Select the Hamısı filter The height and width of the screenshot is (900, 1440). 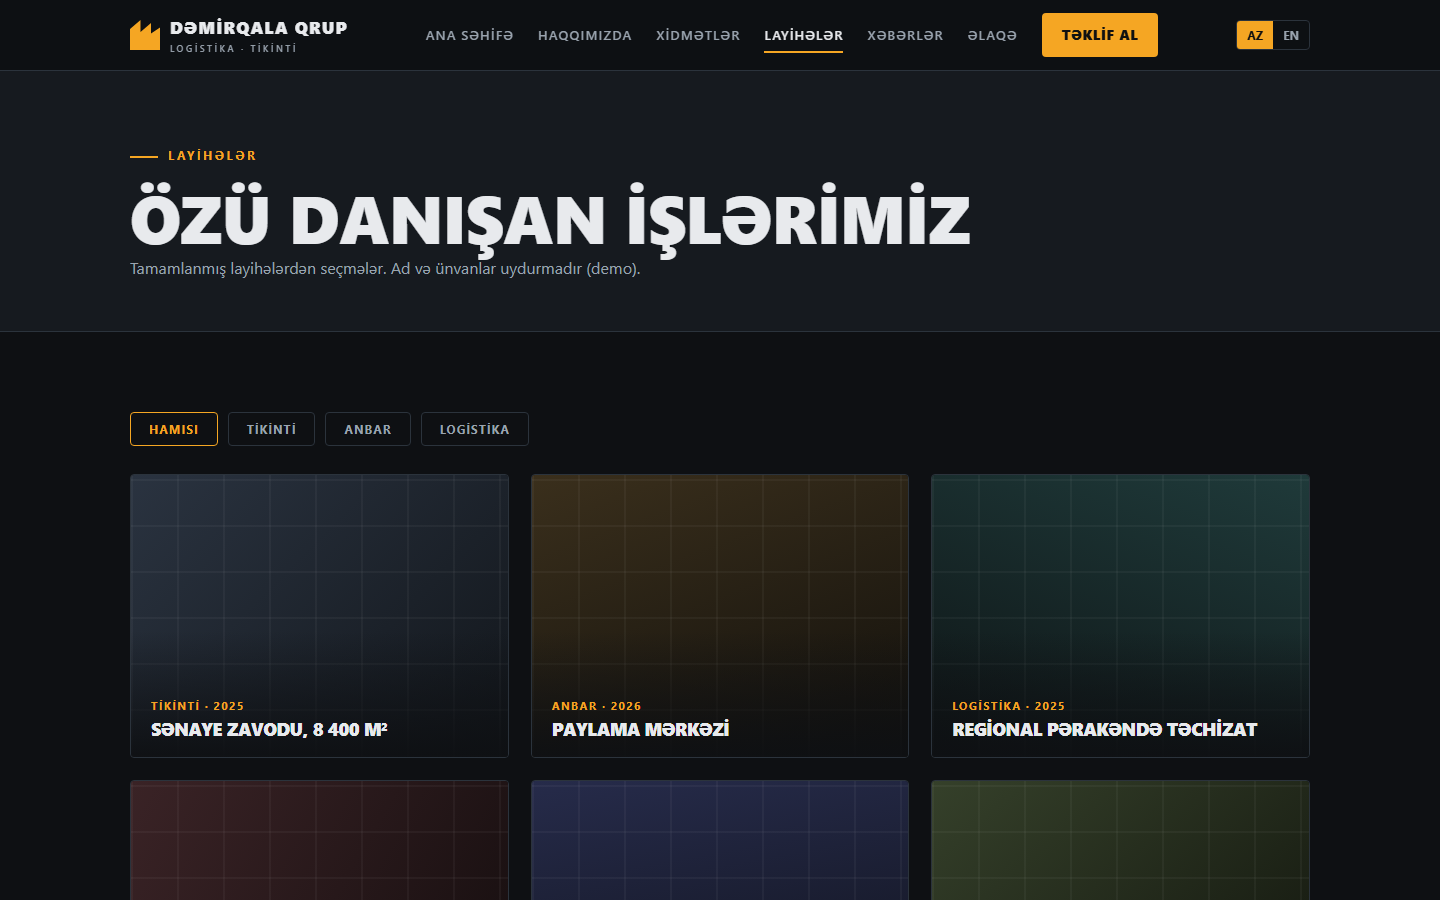(174, 429)
